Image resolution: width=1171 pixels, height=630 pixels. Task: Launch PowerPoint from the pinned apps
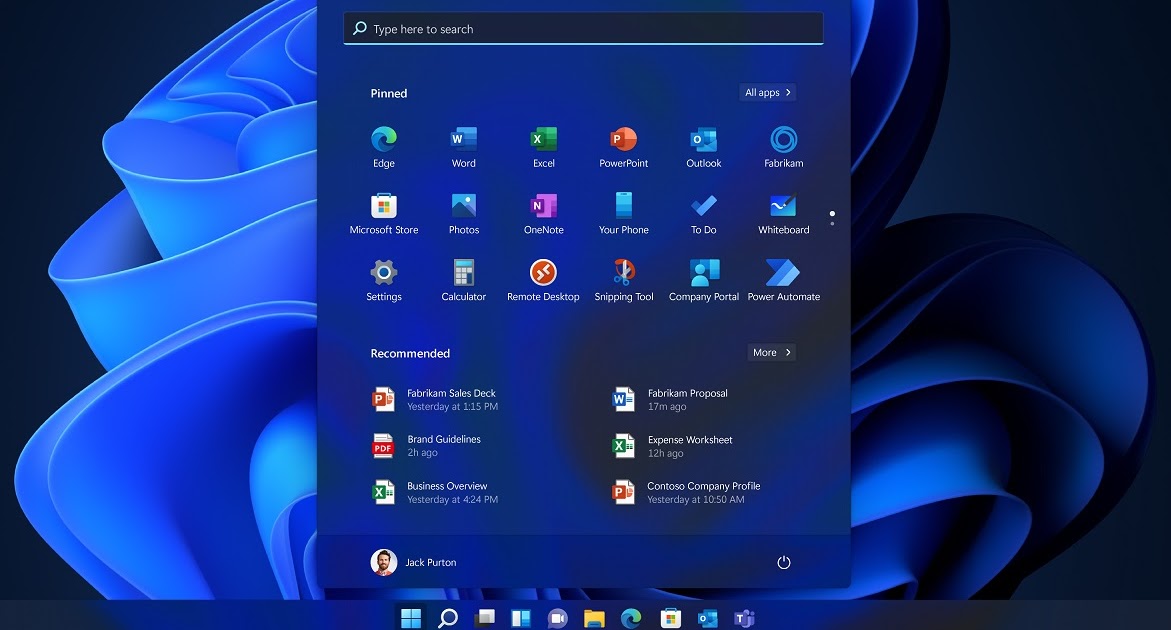click(624, 147)
